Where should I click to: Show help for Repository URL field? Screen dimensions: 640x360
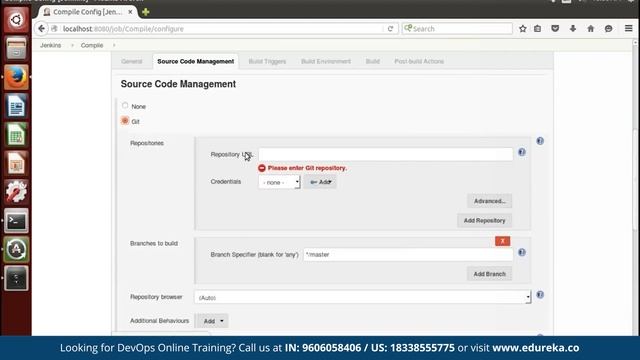[x=522, y=152]
